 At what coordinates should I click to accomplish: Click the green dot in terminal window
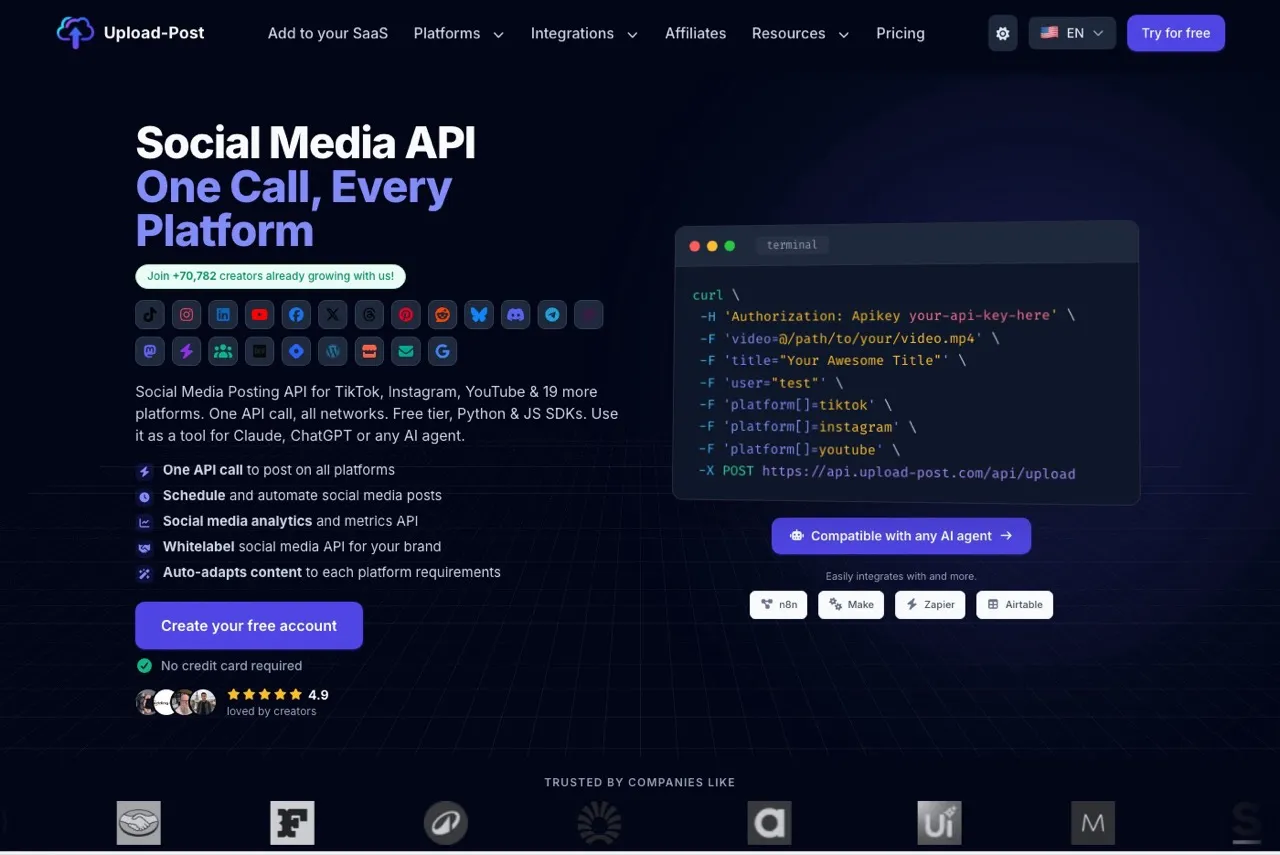point(729,246)
